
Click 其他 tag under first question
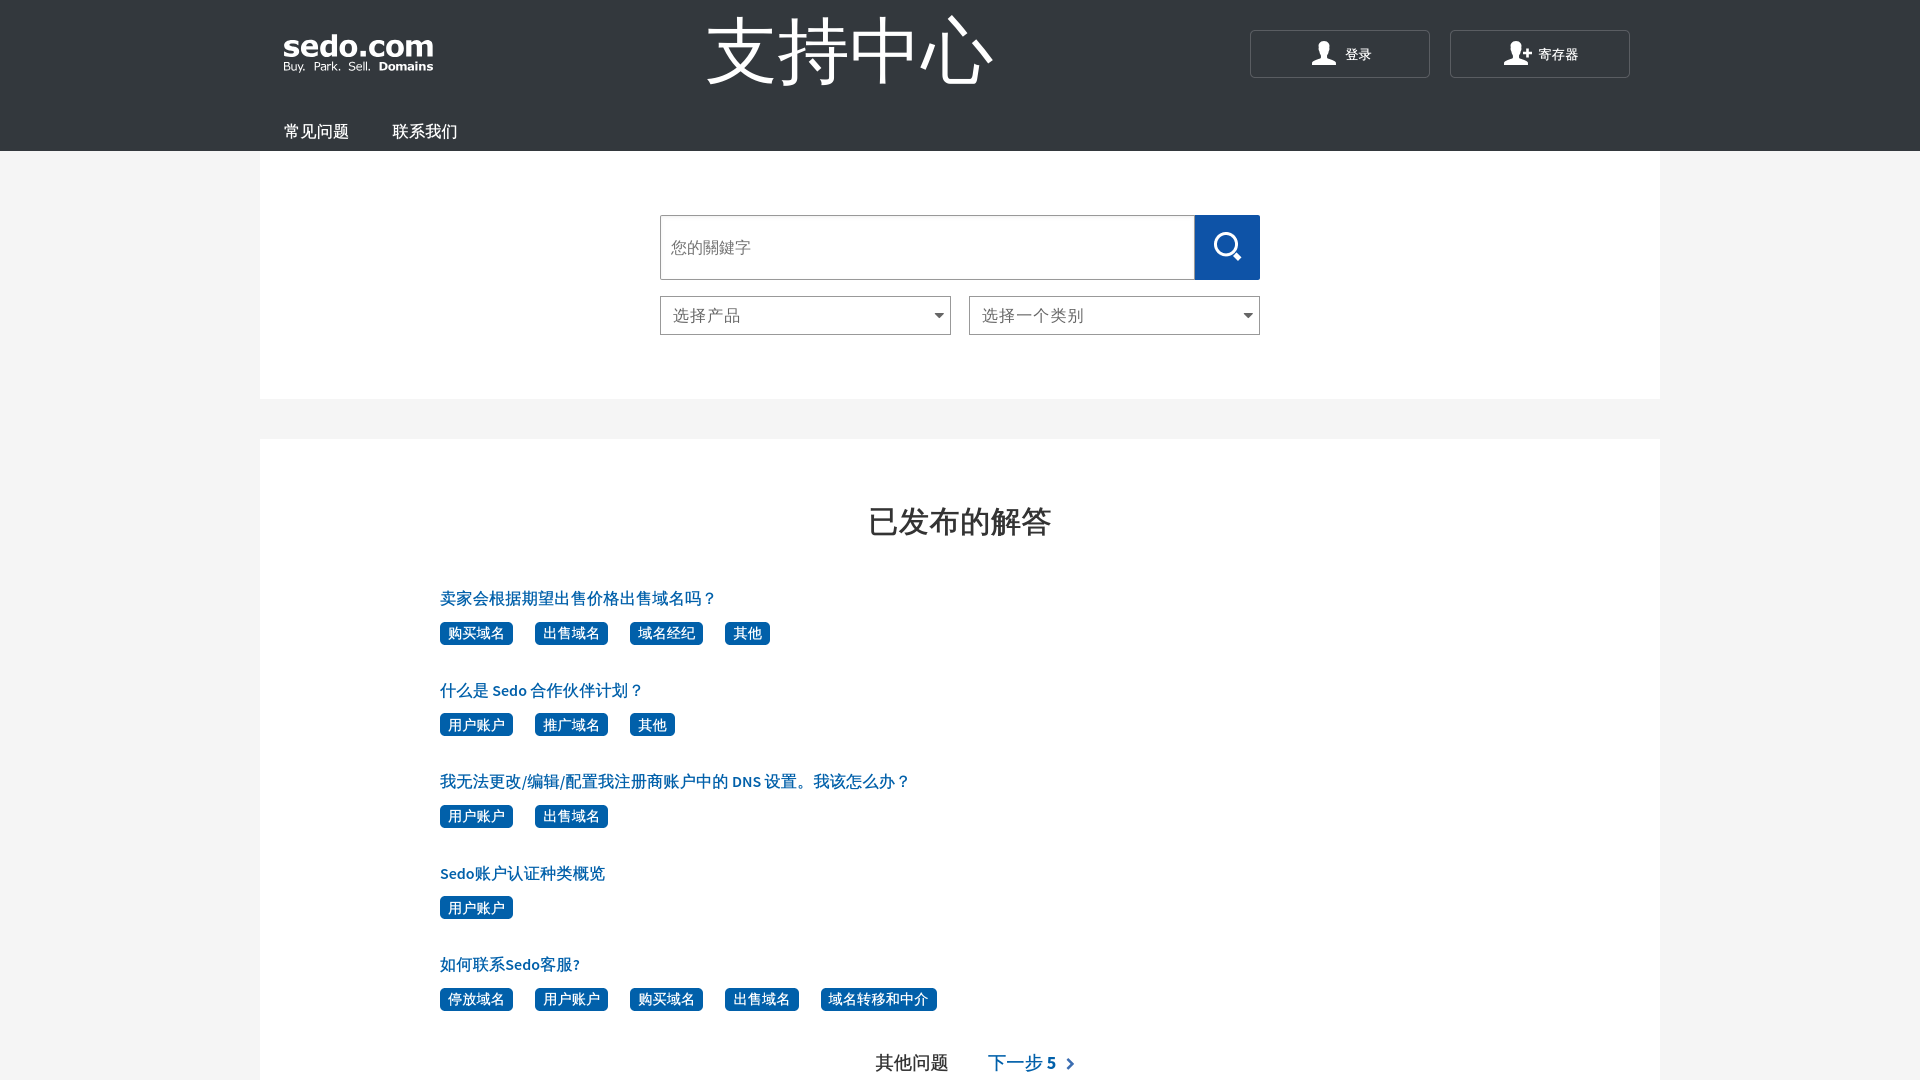[x=747, y=633]
